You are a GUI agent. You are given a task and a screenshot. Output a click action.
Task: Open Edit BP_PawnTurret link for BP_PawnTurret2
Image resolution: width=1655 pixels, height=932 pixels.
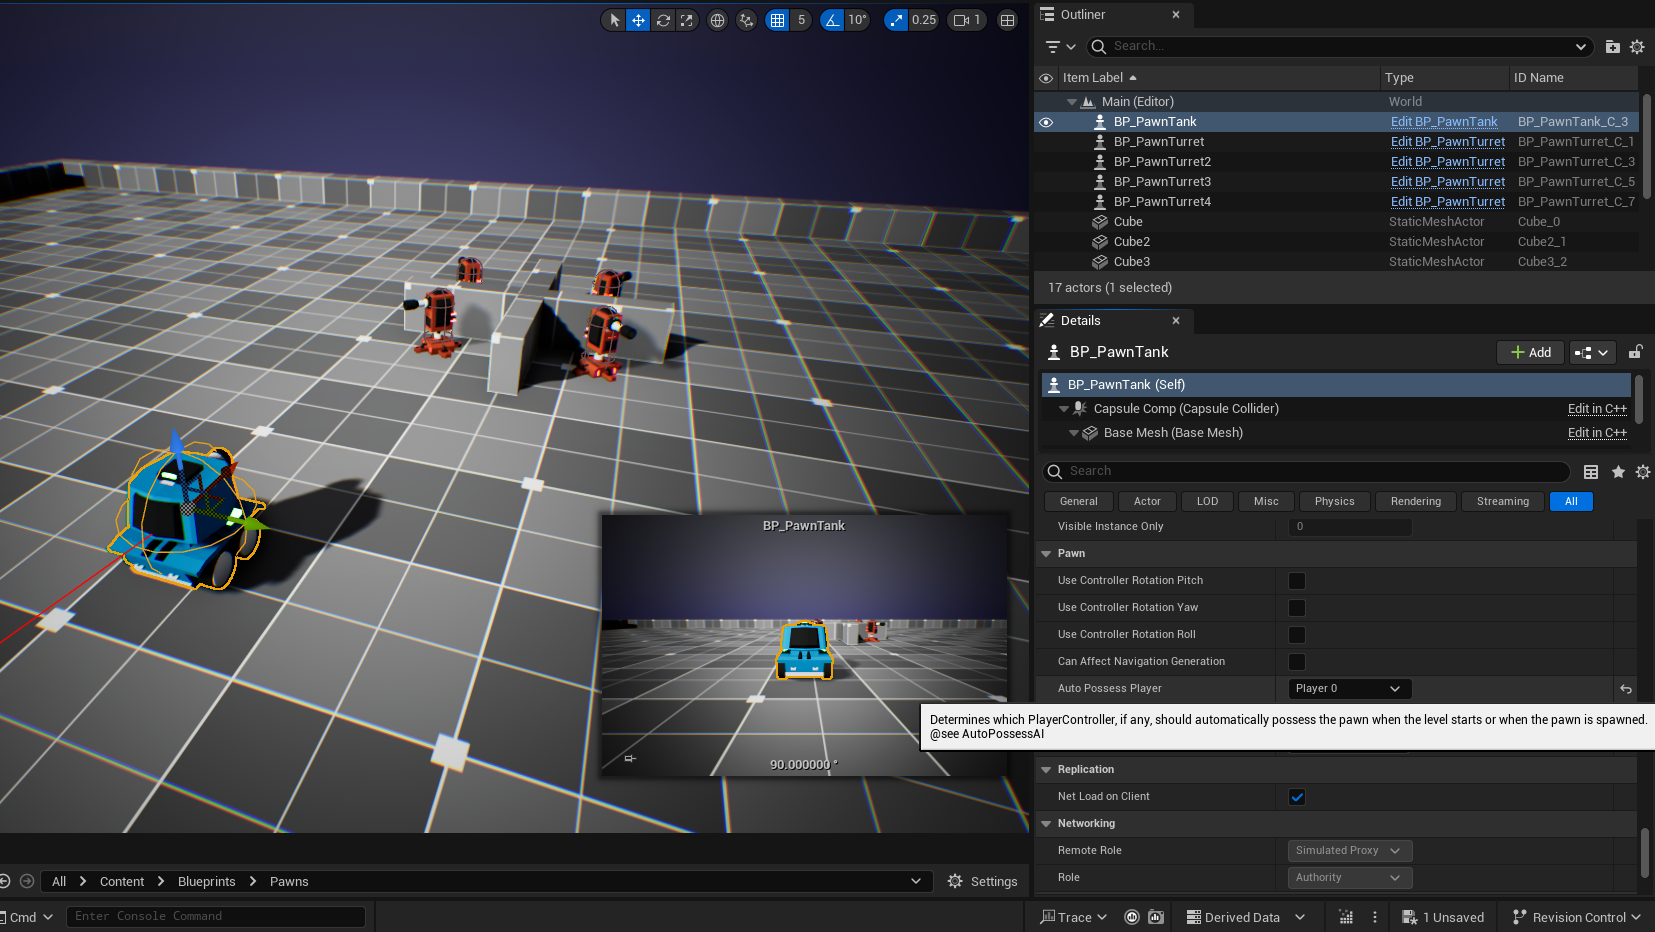[x=1447, y=162]
